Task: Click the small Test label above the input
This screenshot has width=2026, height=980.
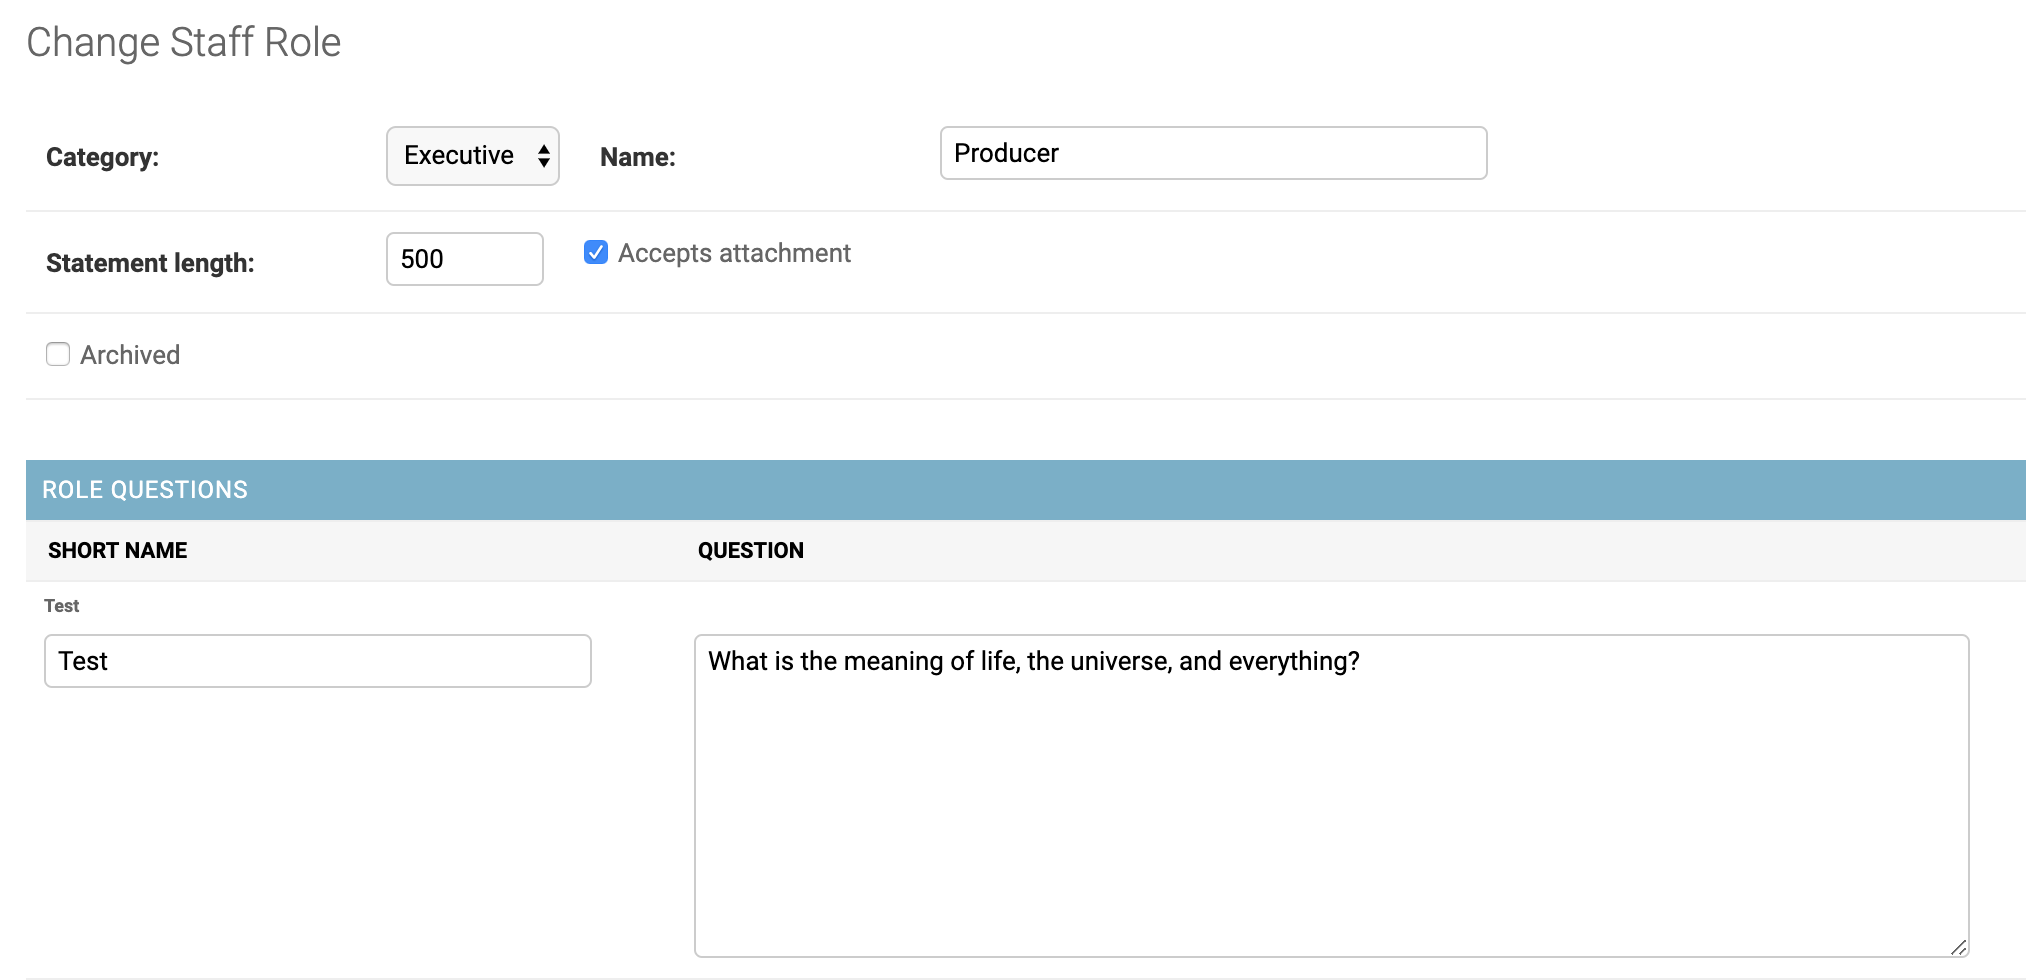Action: [x=62, y=606]
